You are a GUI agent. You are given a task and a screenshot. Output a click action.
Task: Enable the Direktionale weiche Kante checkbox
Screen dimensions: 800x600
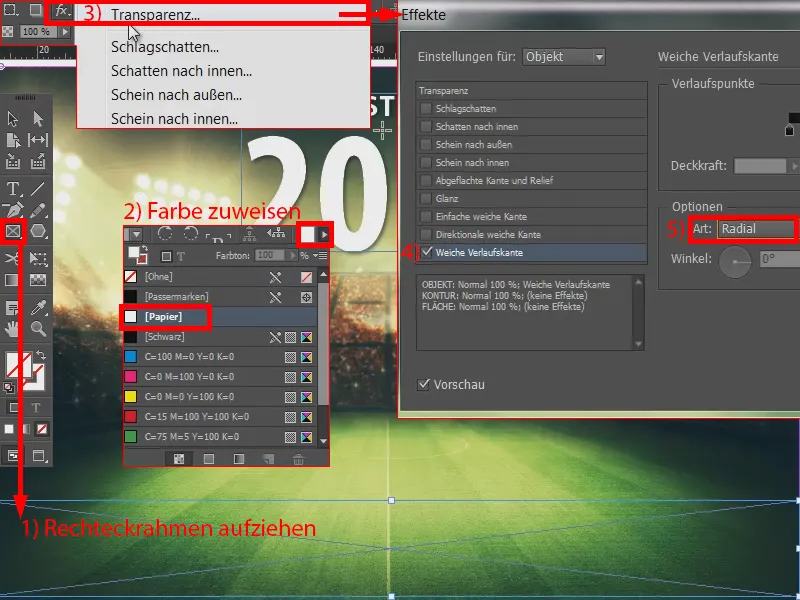(426, 235)
